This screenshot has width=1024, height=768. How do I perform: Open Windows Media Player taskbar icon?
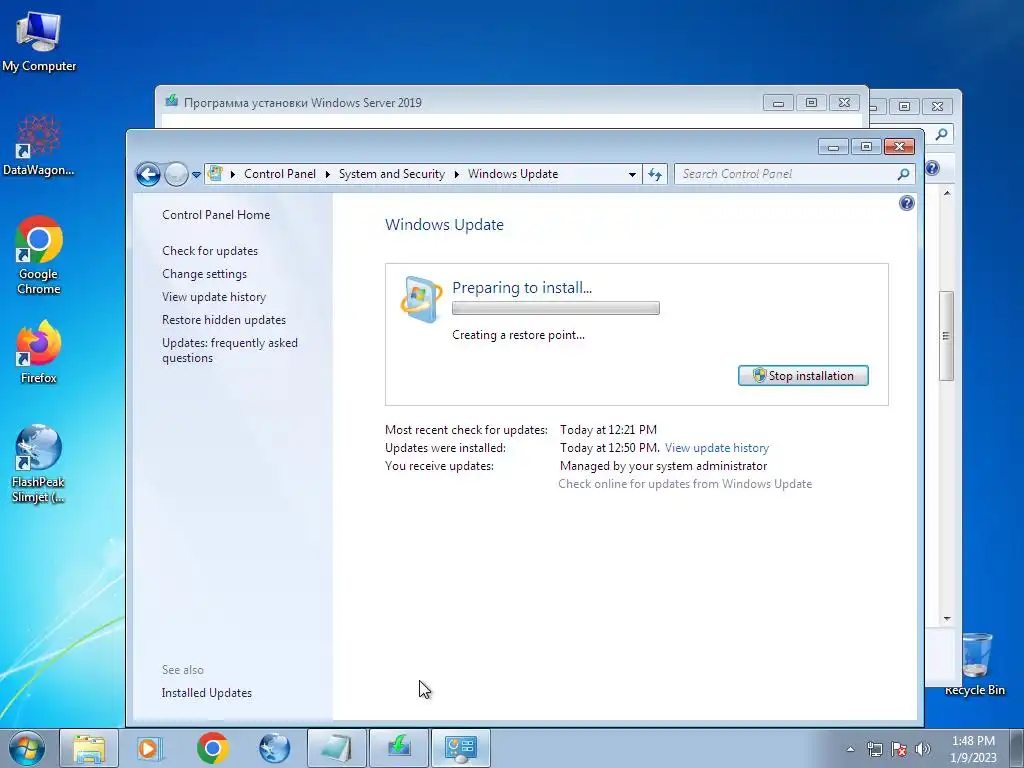(150, 748)
